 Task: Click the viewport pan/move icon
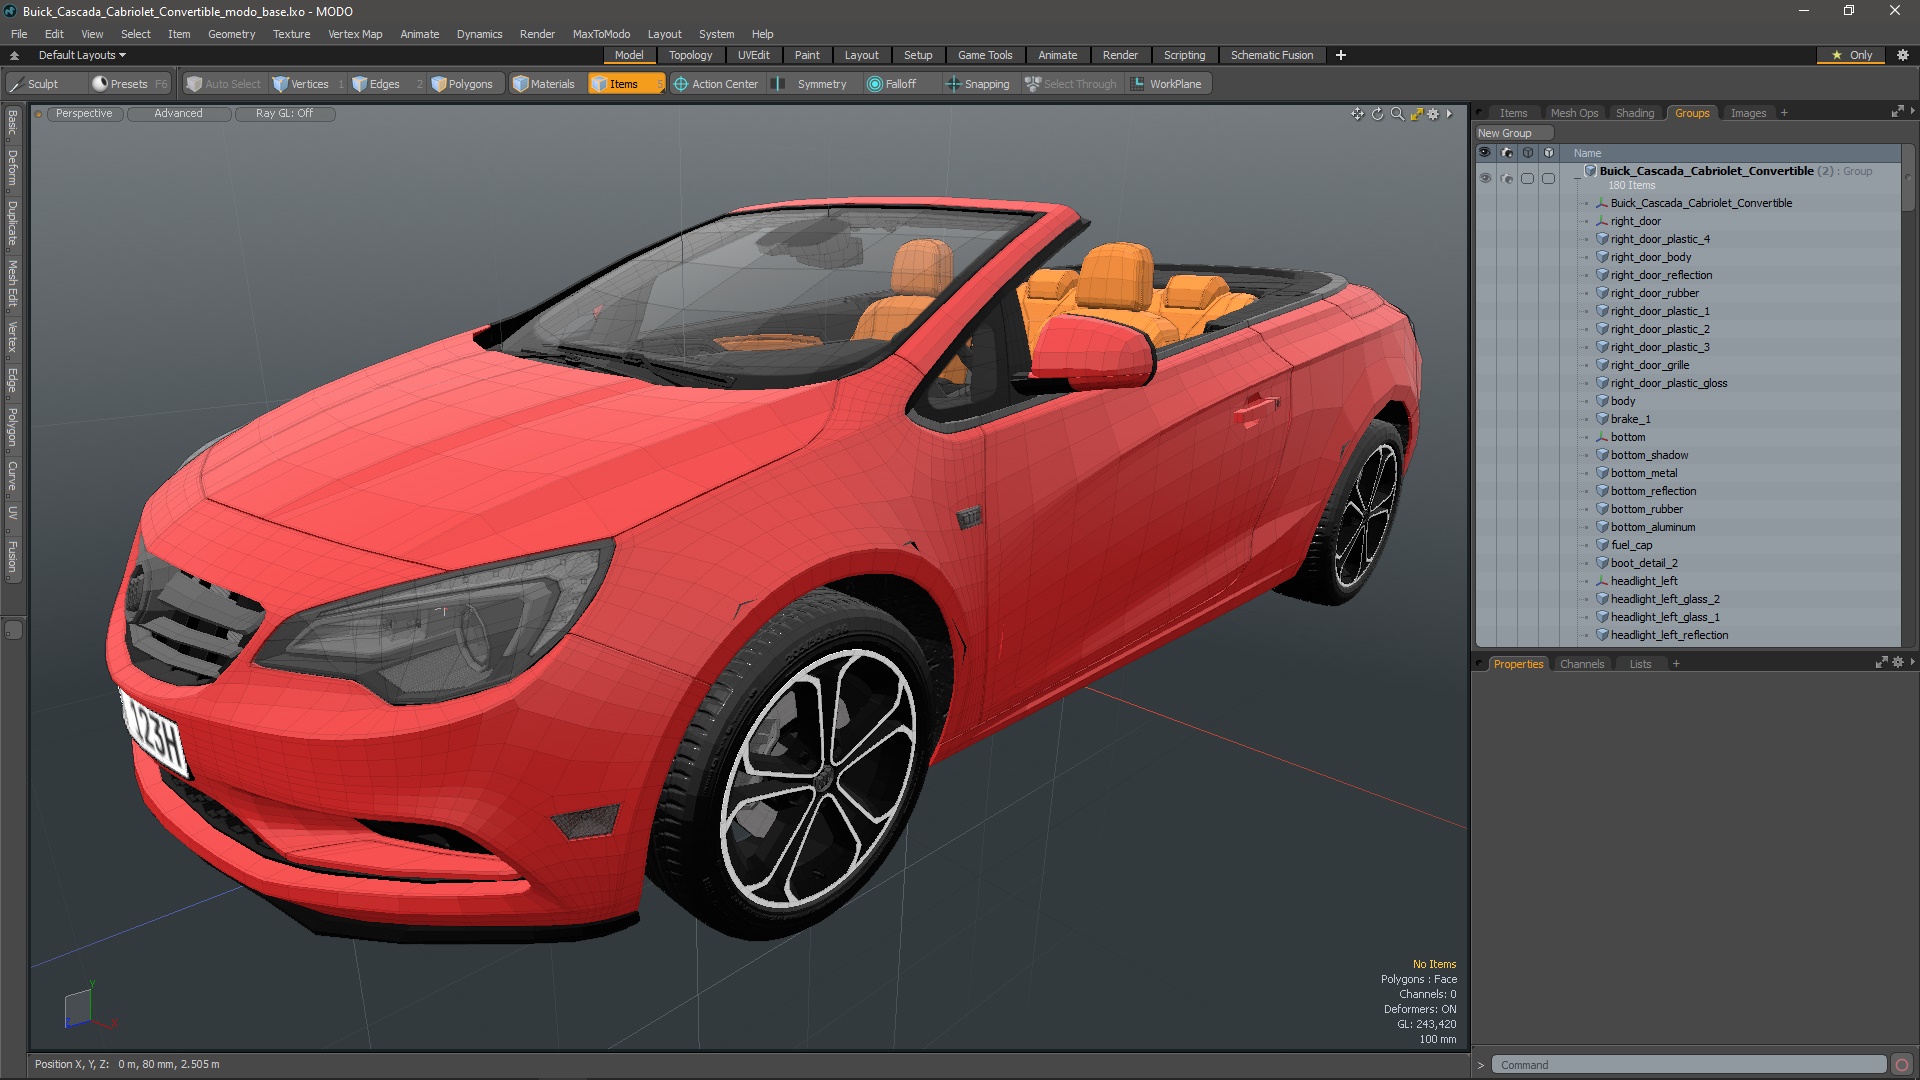(x=1357, y=114)
